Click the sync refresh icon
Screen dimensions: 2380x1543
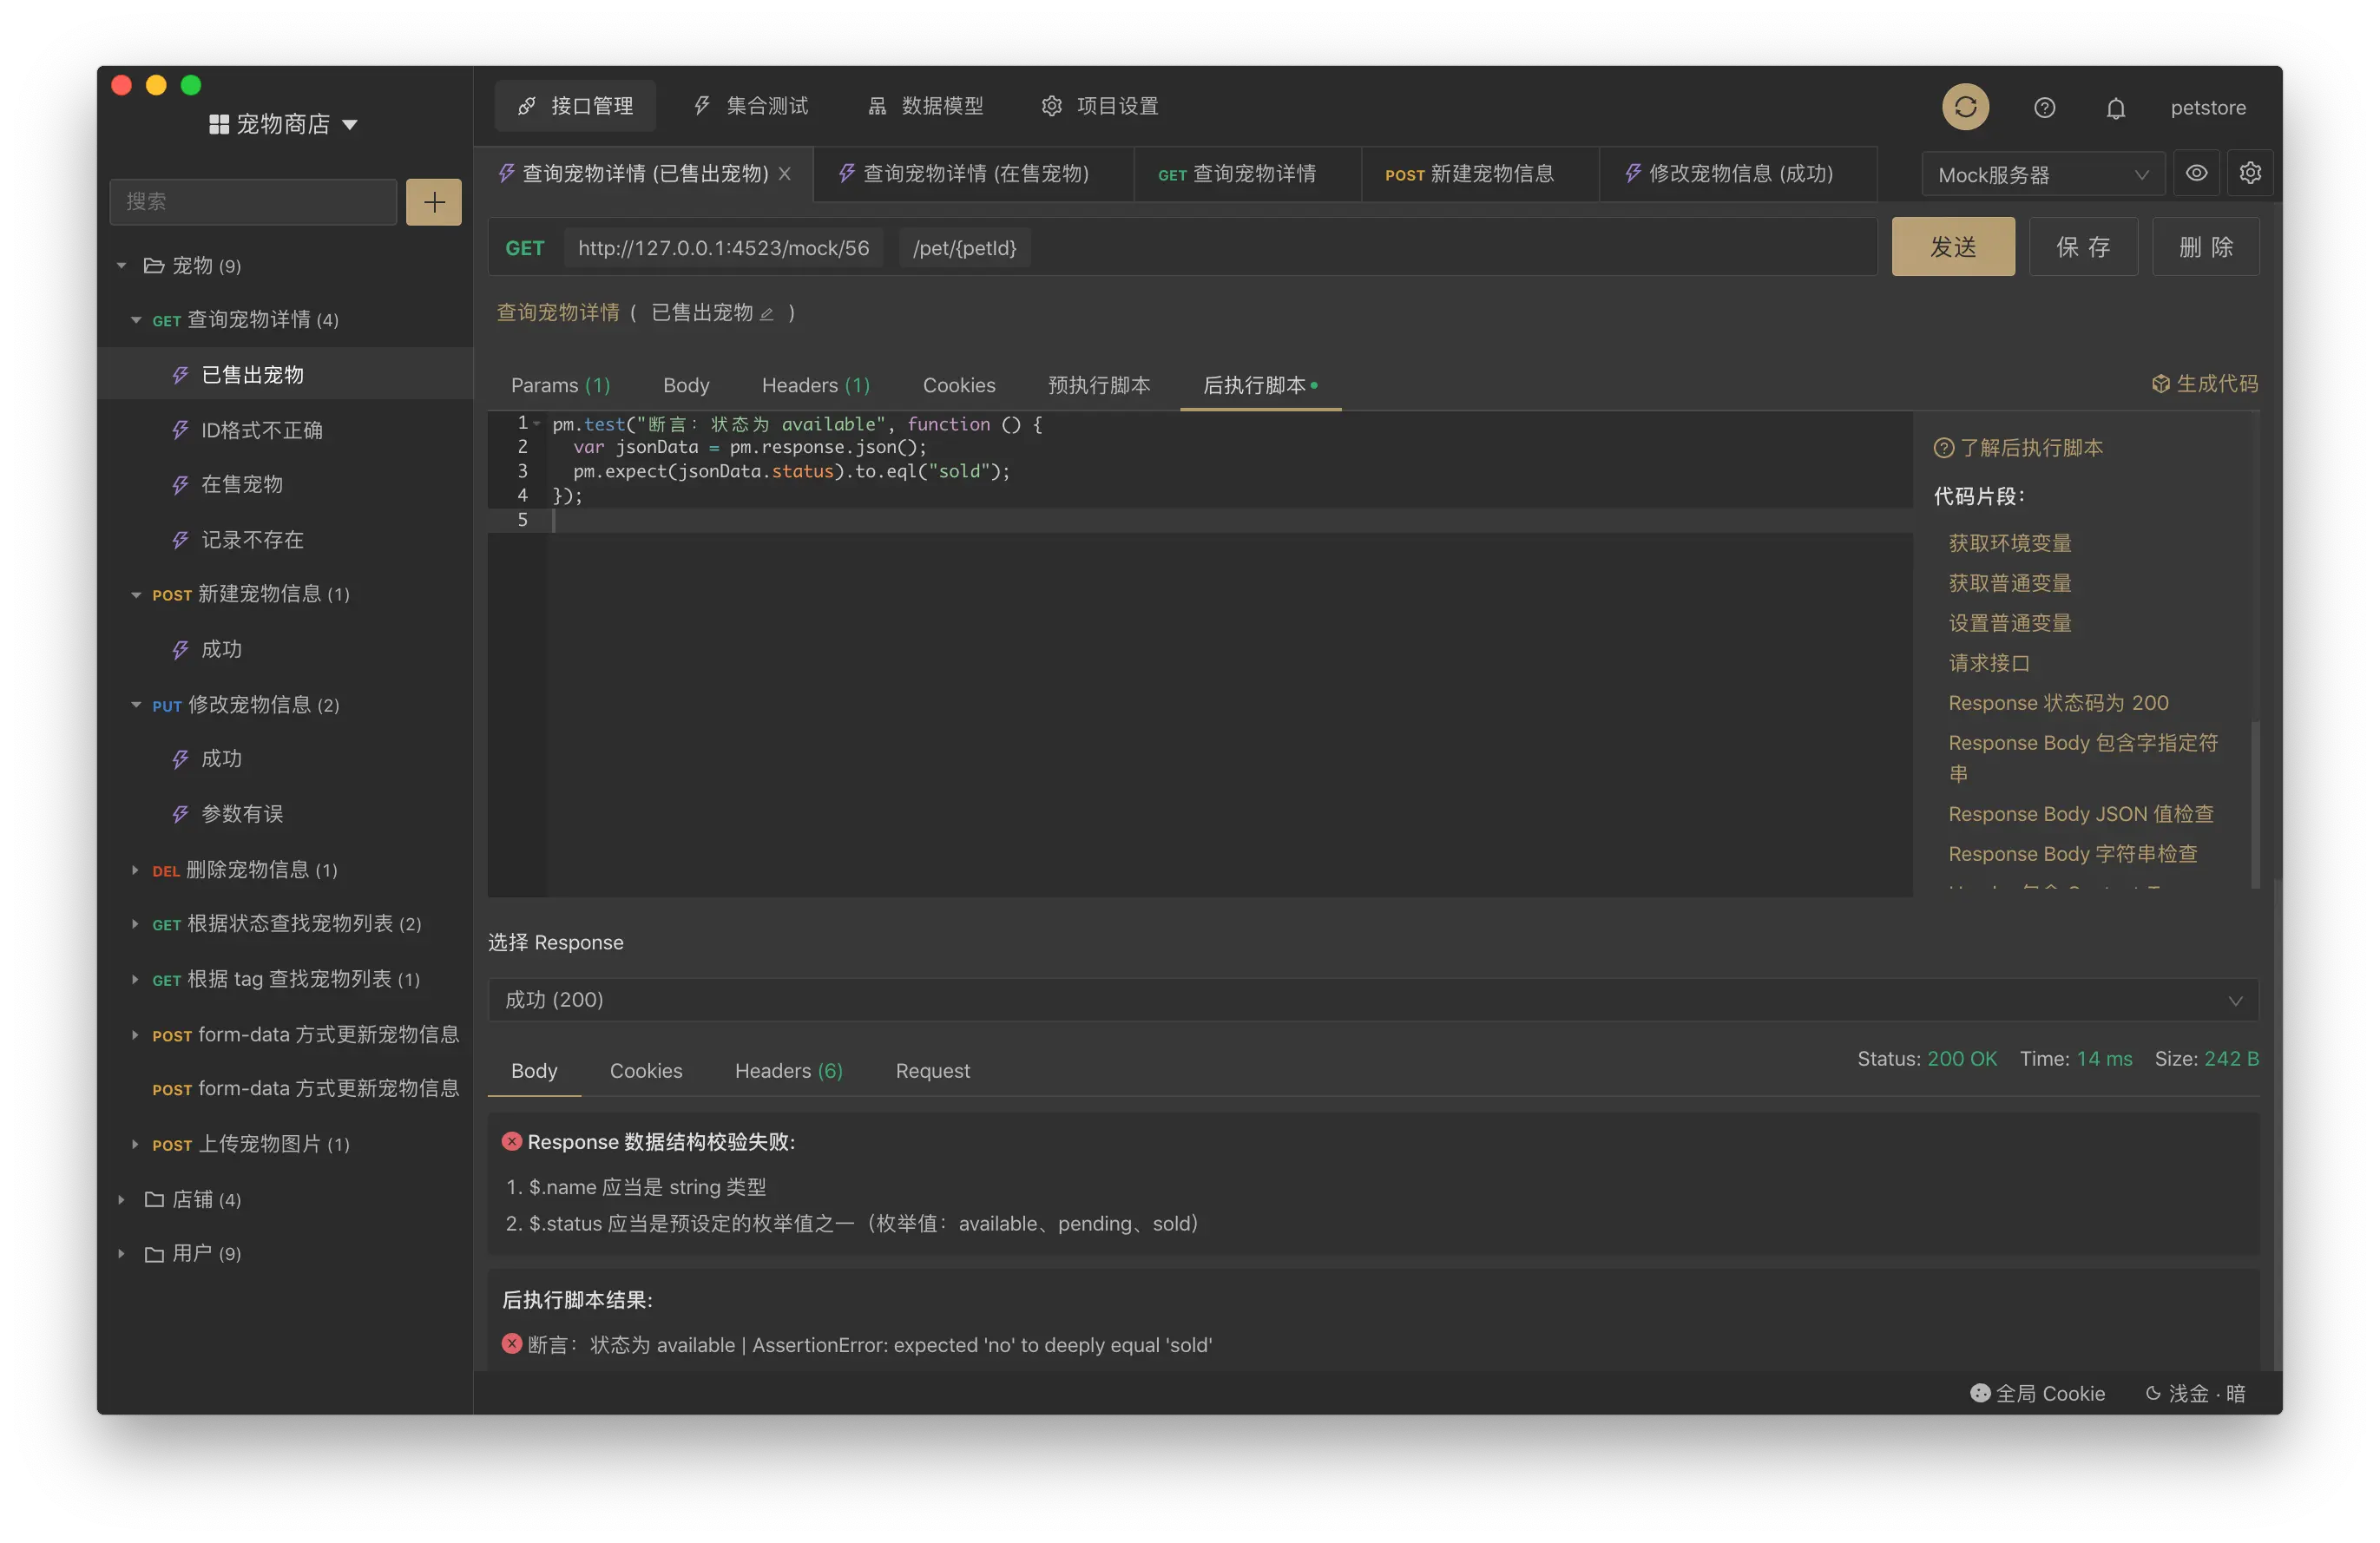click(1965, 107)
